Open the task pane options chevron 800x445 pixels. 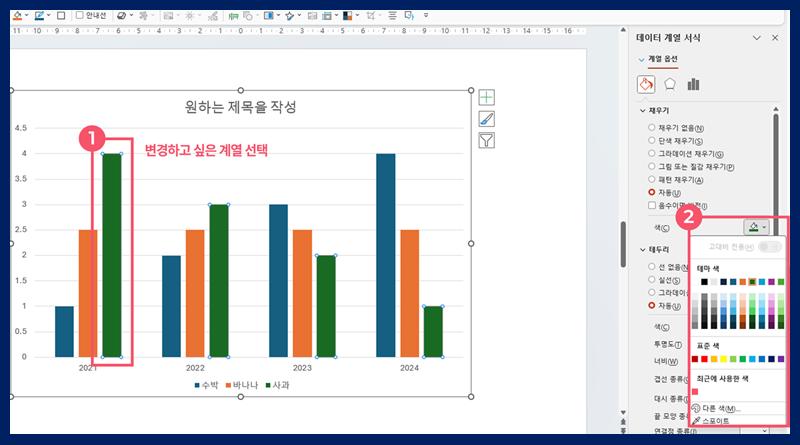click(757, 38)
